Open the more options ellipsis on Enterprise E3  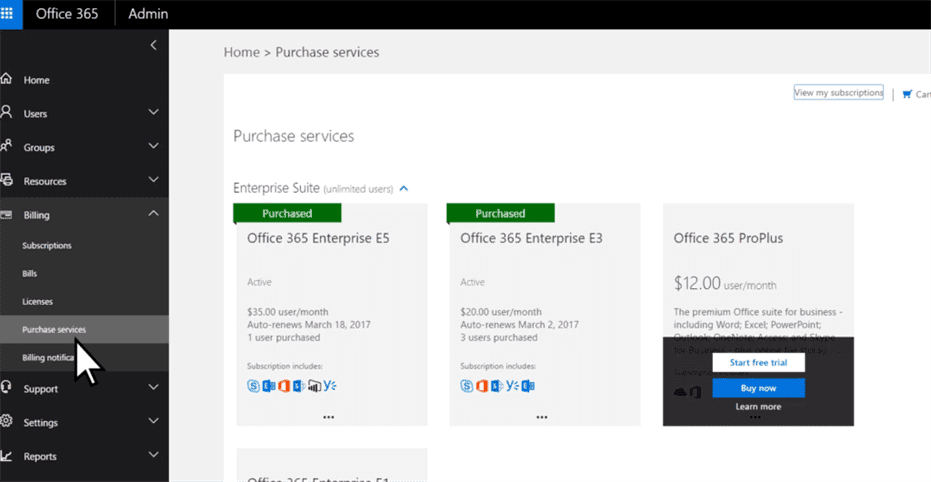(x=542, y=417)
